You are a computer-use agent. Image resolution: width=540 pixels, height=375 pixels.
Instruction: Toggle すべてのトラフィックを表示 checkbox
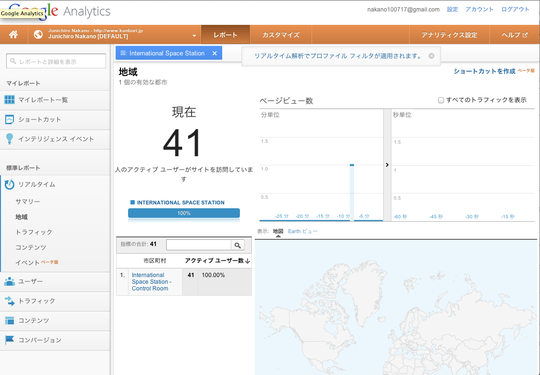click(x=440, y=100)
